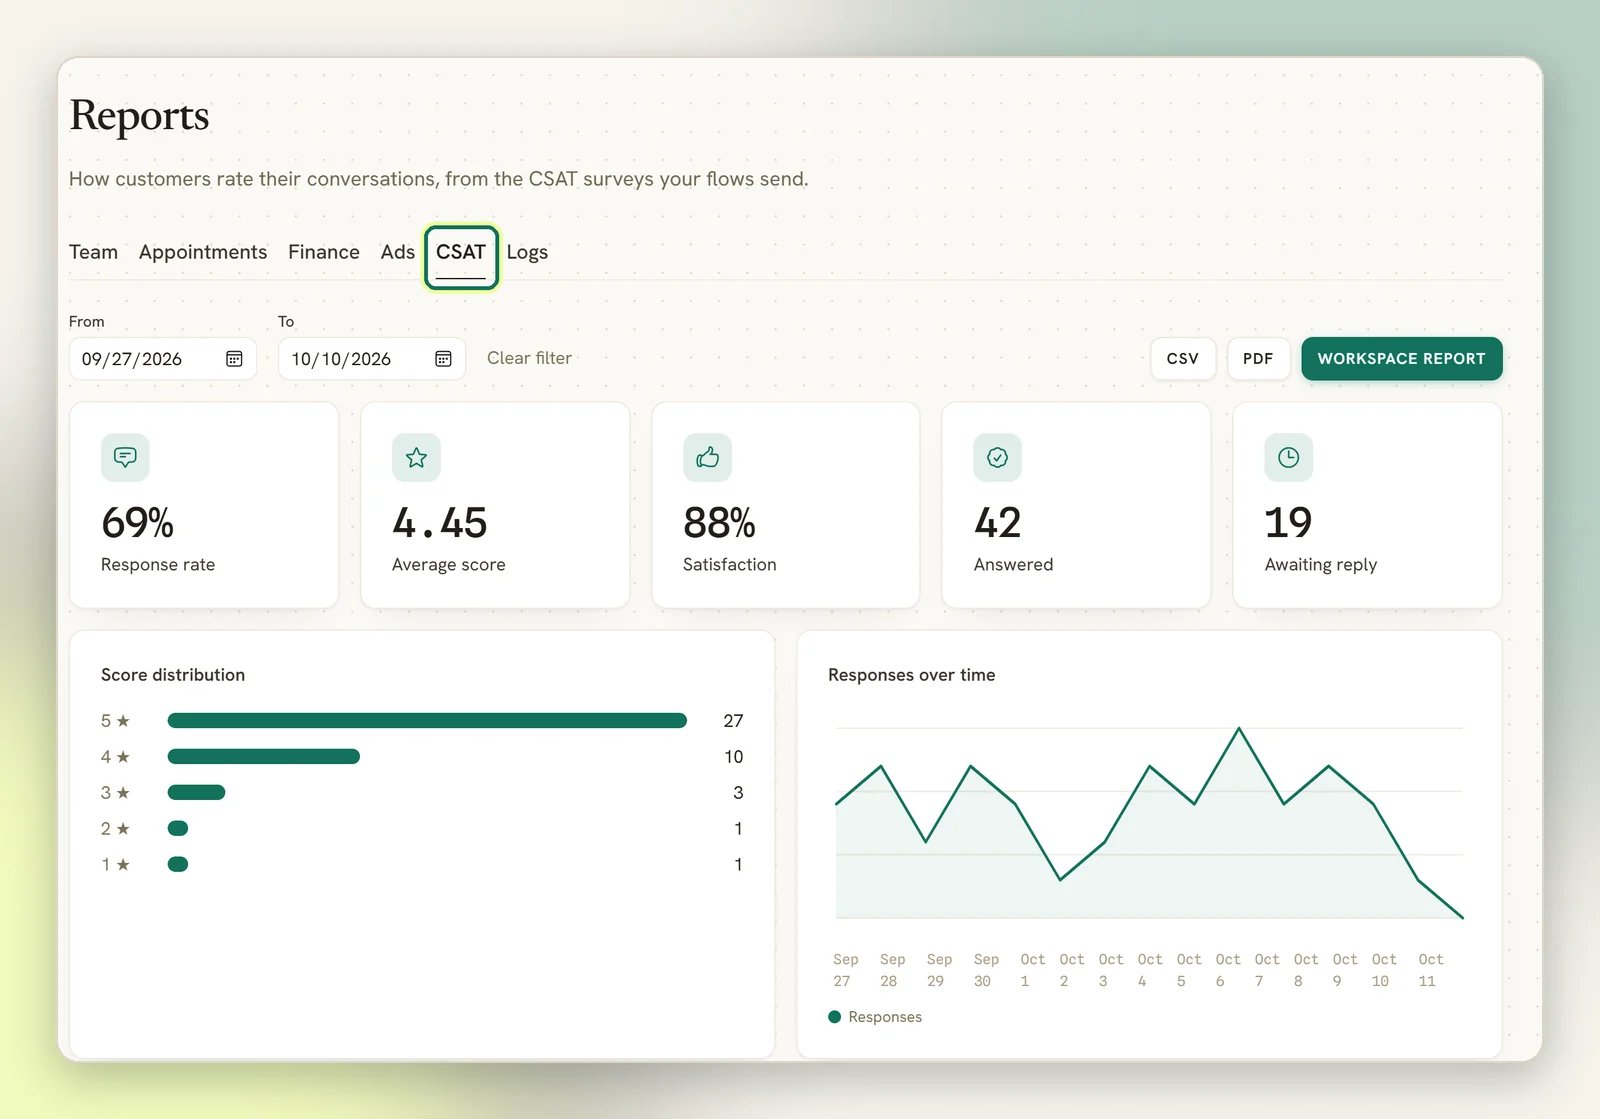The width and height of the screenshot is (1600, 1119).
Task: Open the To date calendar picker icon
Action: [443, 359]
